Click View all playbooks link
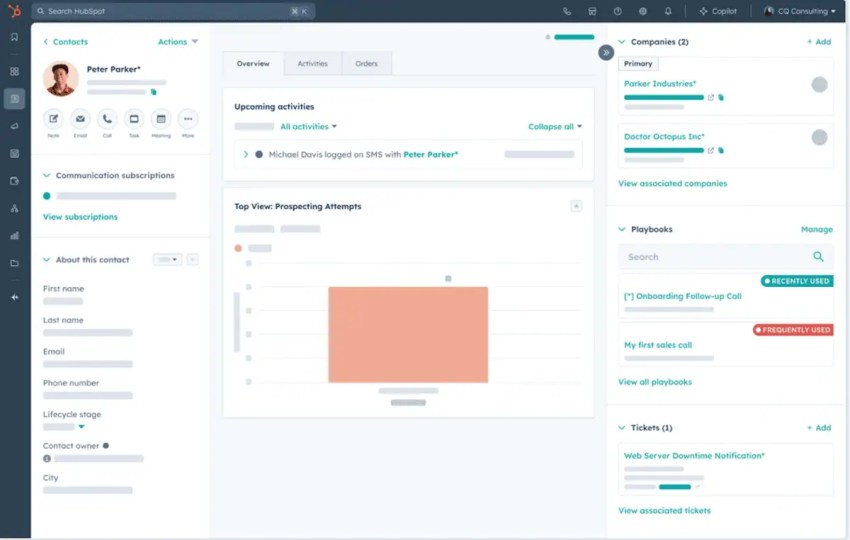Image resolution: width=850 pixels, height=540 pixels. point(655,382)
